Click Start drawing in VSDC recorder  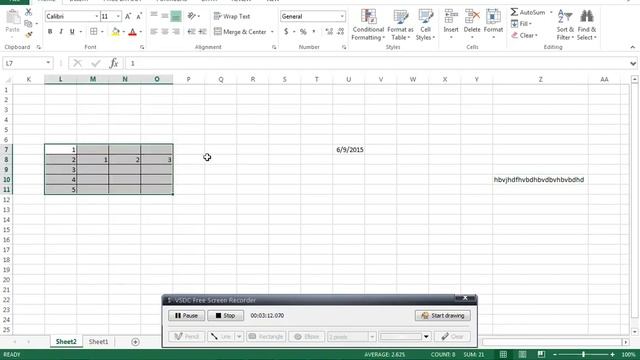coord(442,316)
